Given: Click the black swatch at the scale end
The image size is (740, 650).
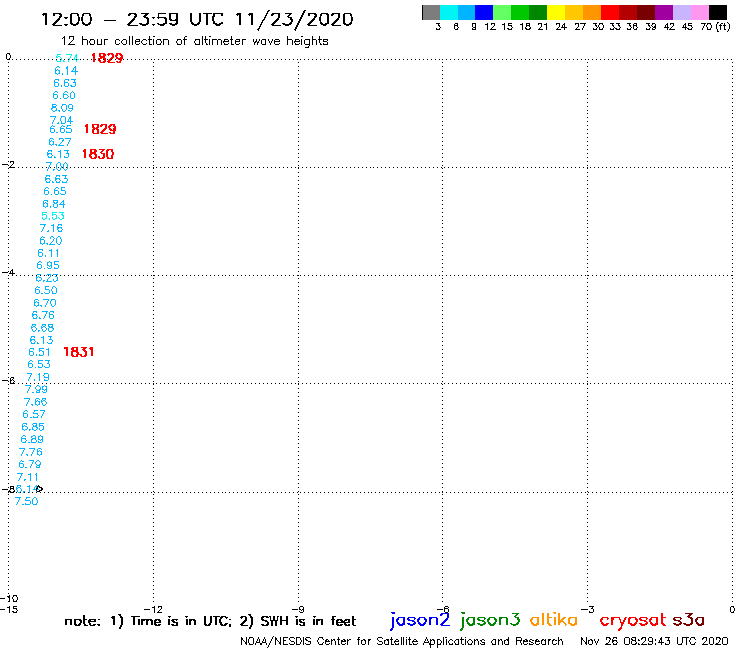Looking at the screenshot, I should [x=718, y=12].
